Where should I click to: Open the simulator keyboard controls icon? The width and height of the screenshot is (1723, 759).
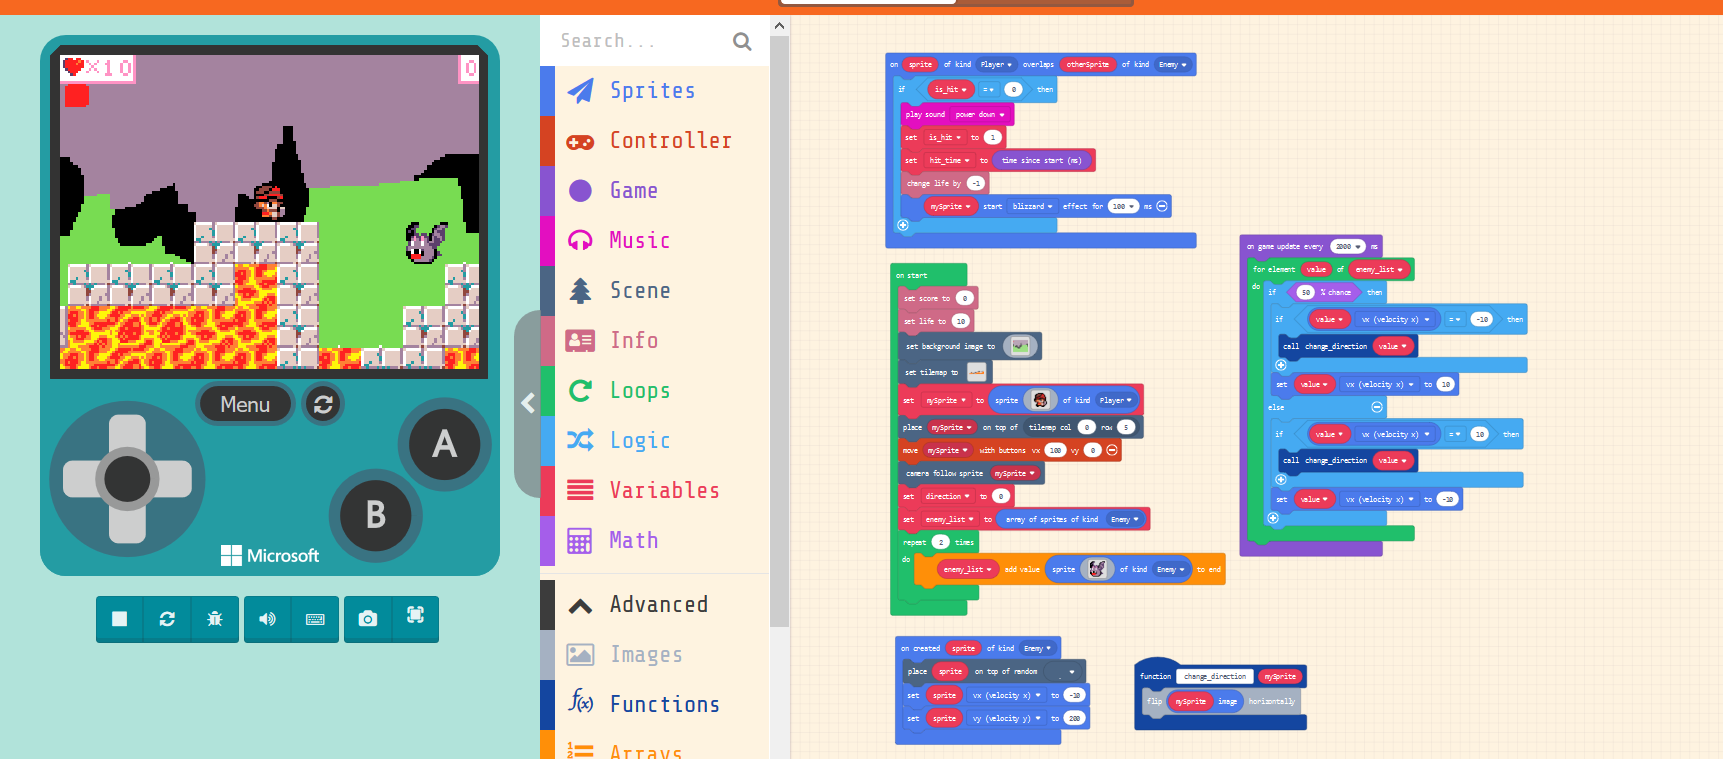point(315,619)
